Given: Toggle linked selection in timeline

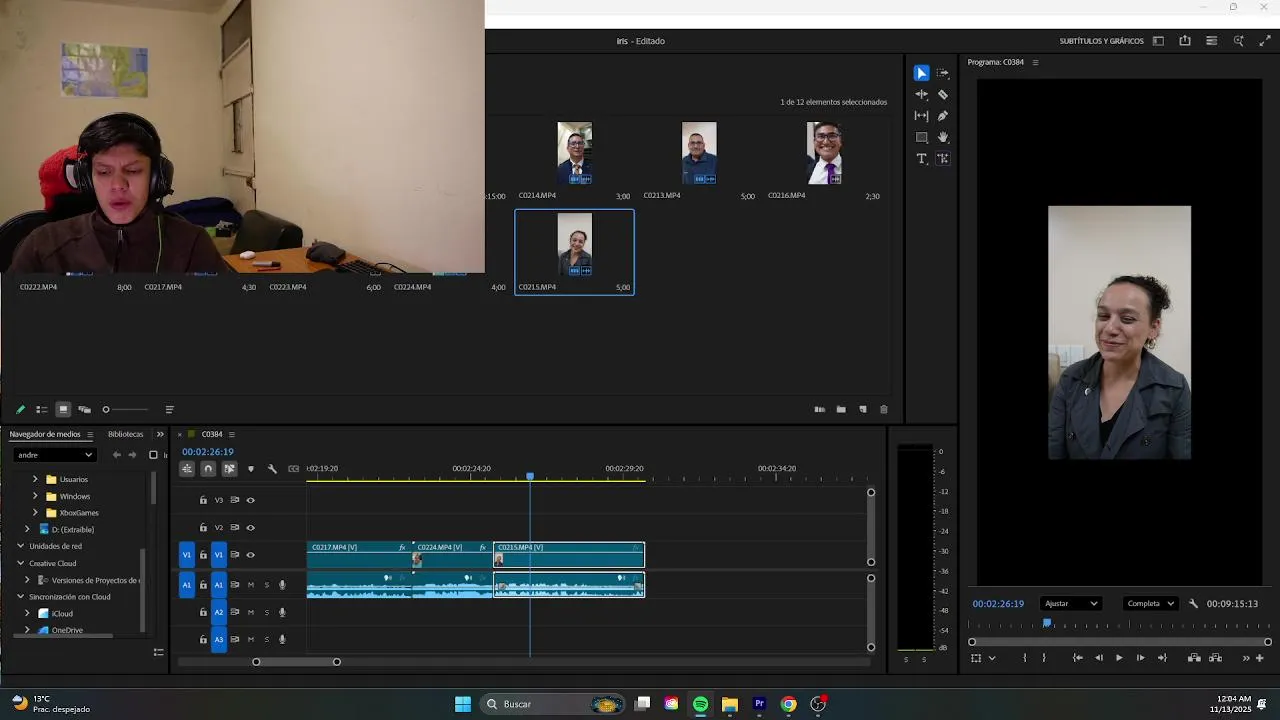Looking at the screenshot, I should pyautogui.click(x=229, y=468).
